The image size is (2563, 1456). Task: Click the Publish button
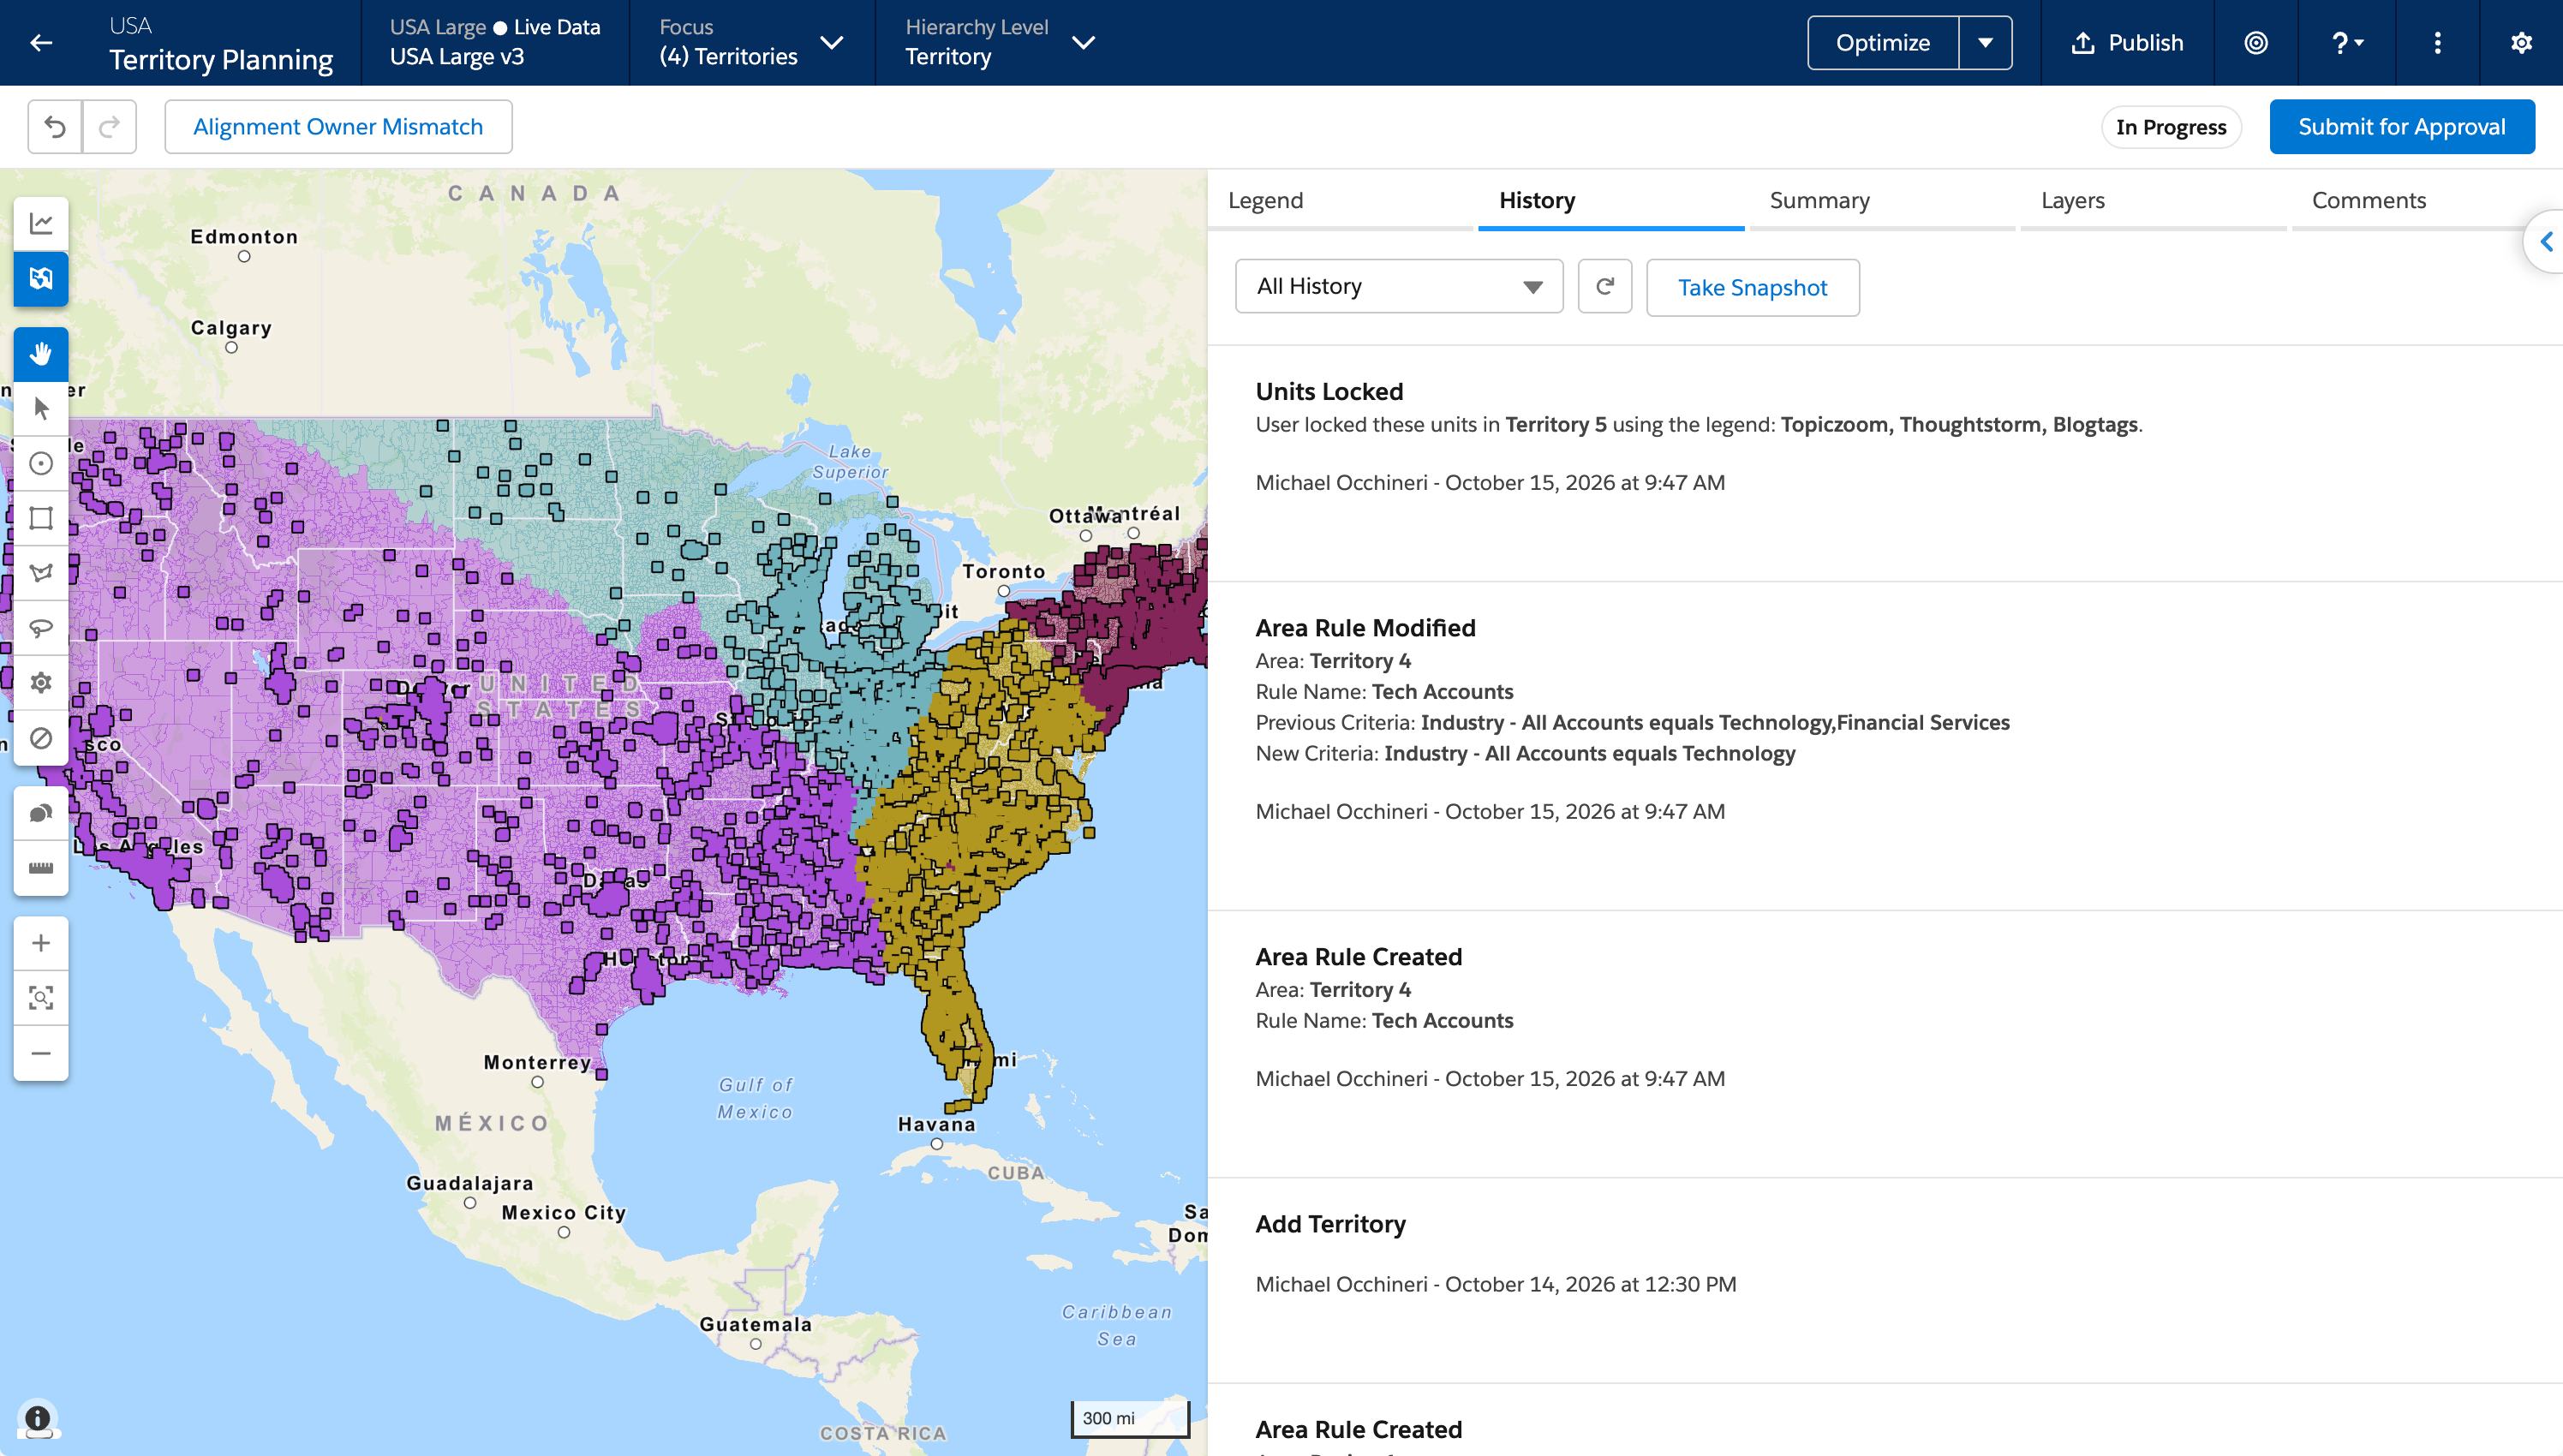[2127, 43]
